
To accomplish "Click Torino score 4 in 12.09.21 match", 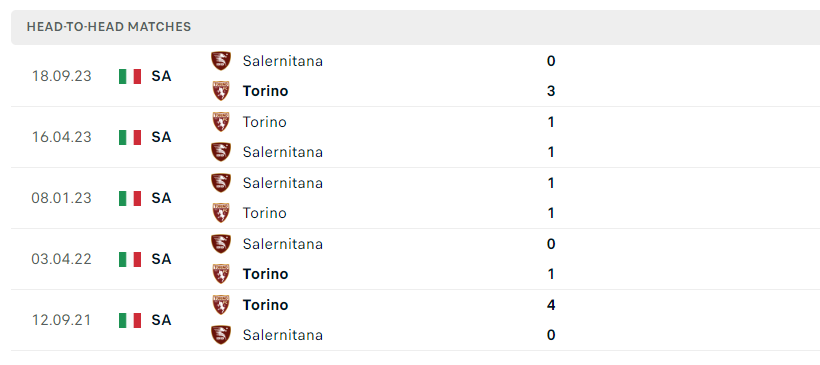I will [551, 305].
